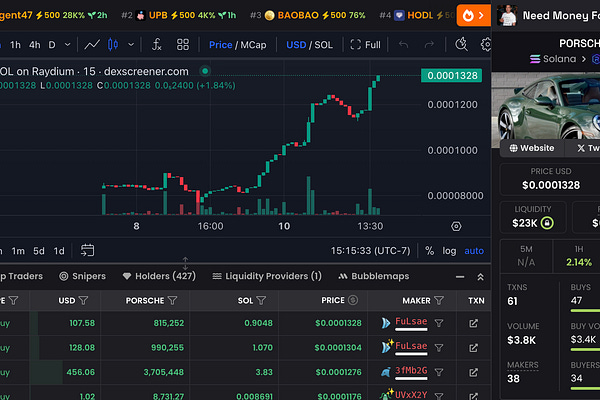Open filter on the MAKER column
The image size is (600, 400).
[x=439, y=300]
